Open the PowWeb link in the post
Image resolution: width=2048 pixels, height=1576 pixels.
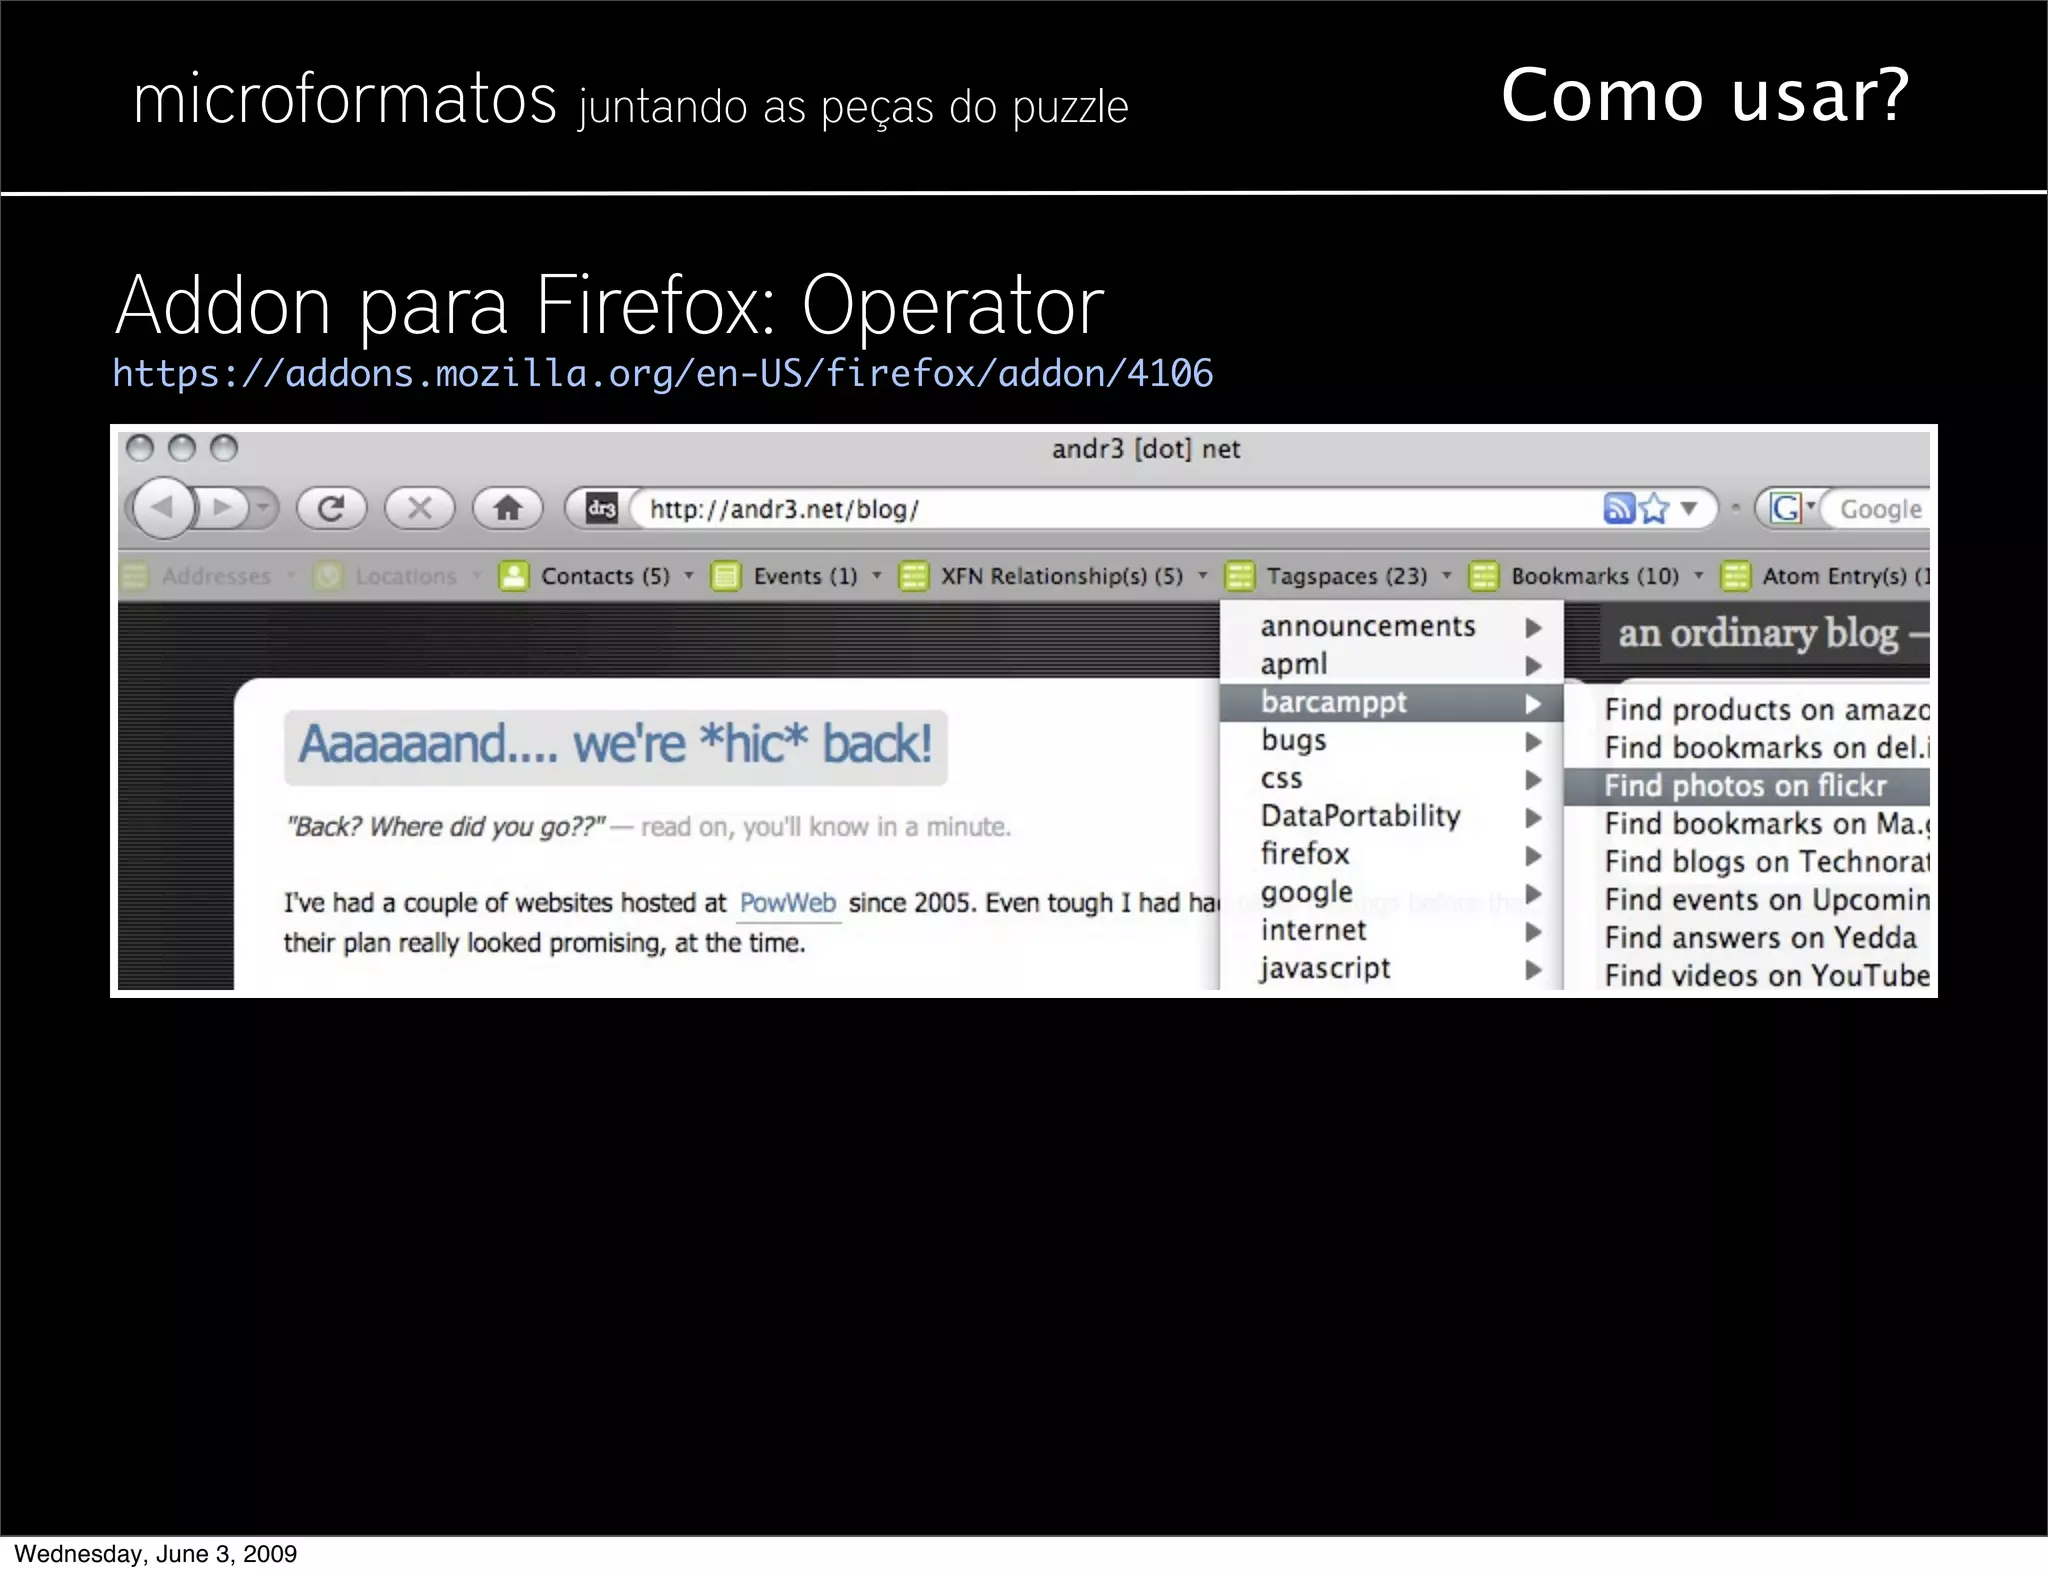pos(787,903)
